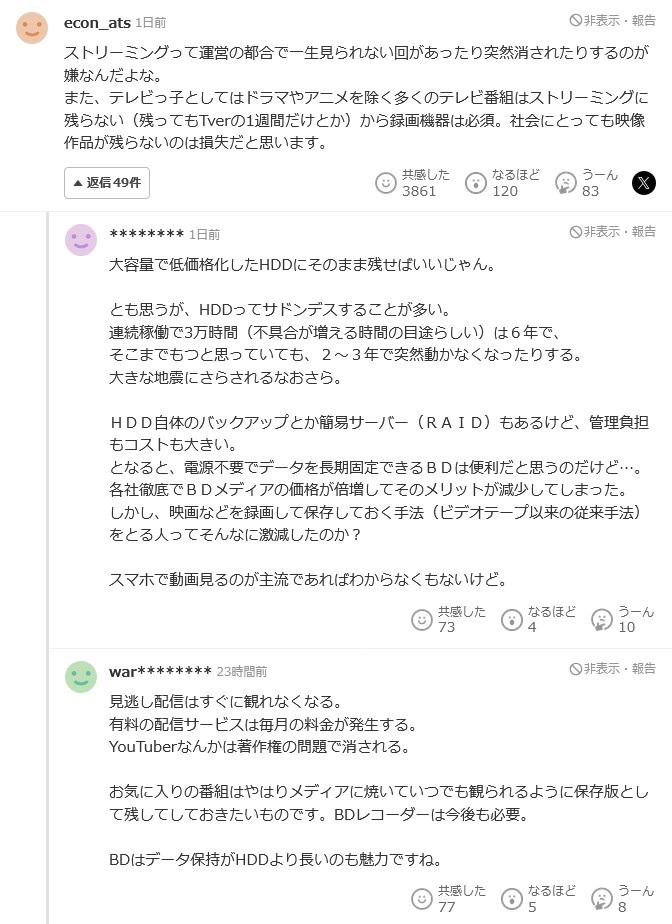The image size is (672, 924).
Task: Click 共感した smiley showing 77 reactions
Action: (x=422, y=898)
